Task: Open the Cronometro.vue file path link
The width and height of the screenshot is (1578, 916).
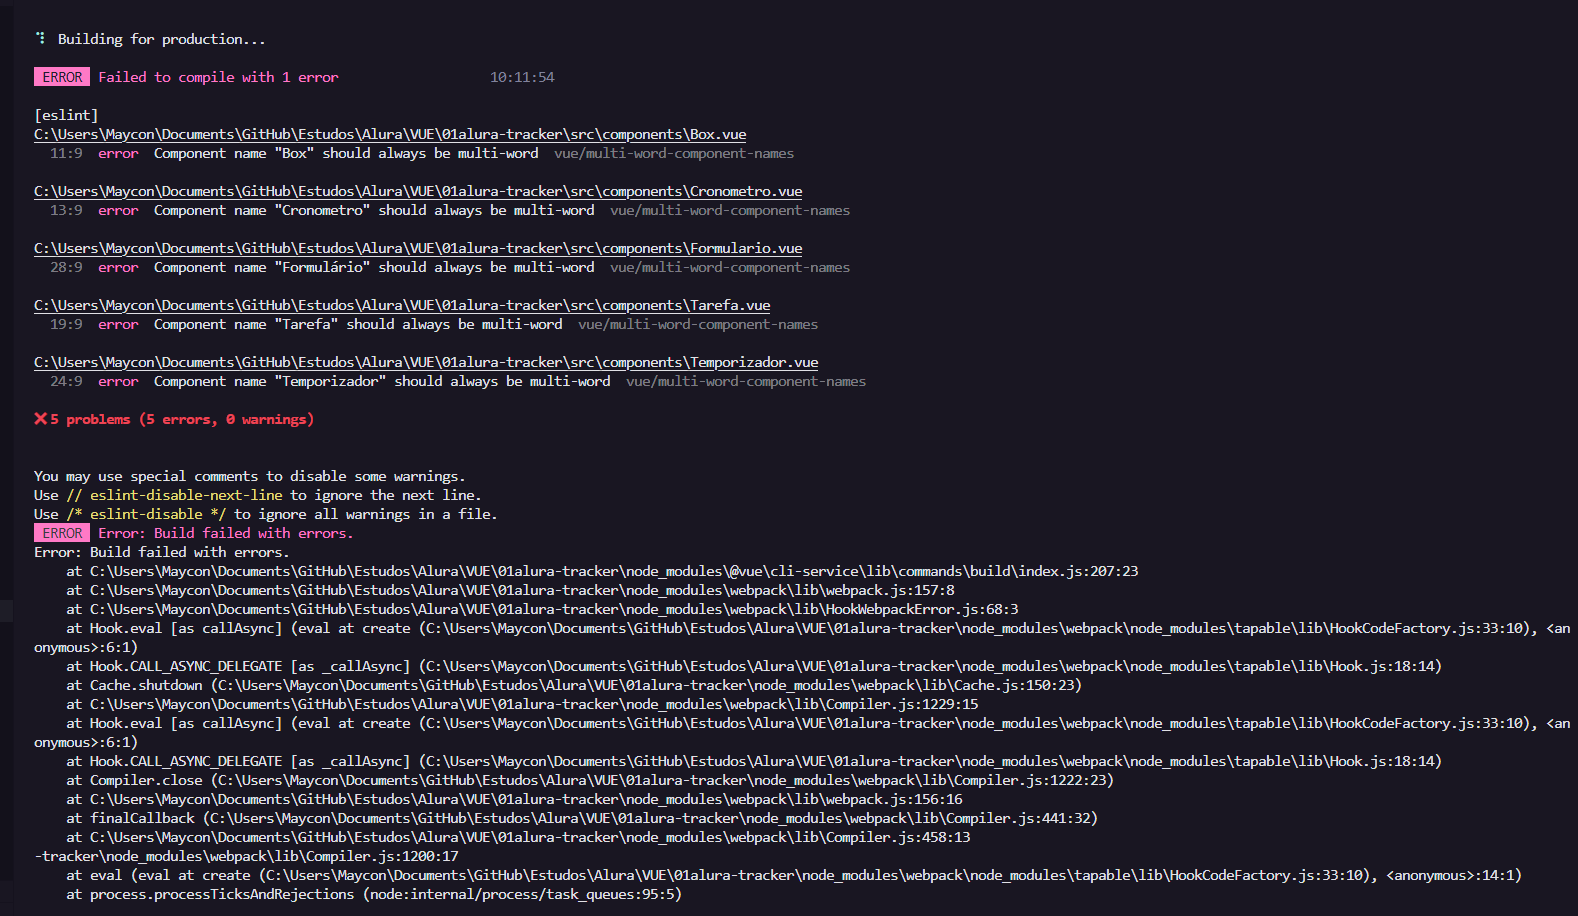Action: 418,191
